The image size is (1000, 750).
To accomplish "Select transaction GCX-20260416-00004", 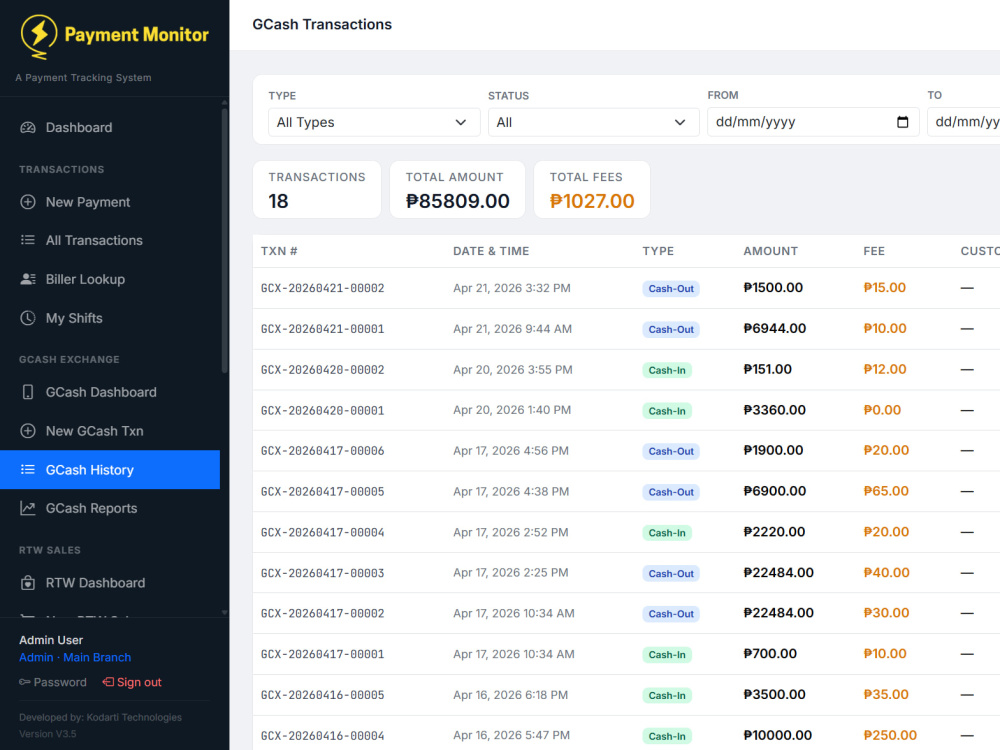I will (x=323, y=735).
